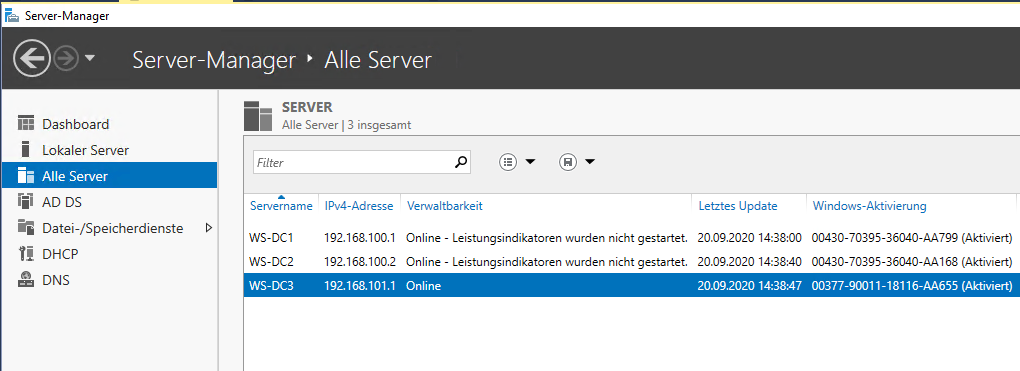Click the Lokaler Server icon in sidebar
The width and height of the screenshot is (1020, 371).
[x=25, y=150]
